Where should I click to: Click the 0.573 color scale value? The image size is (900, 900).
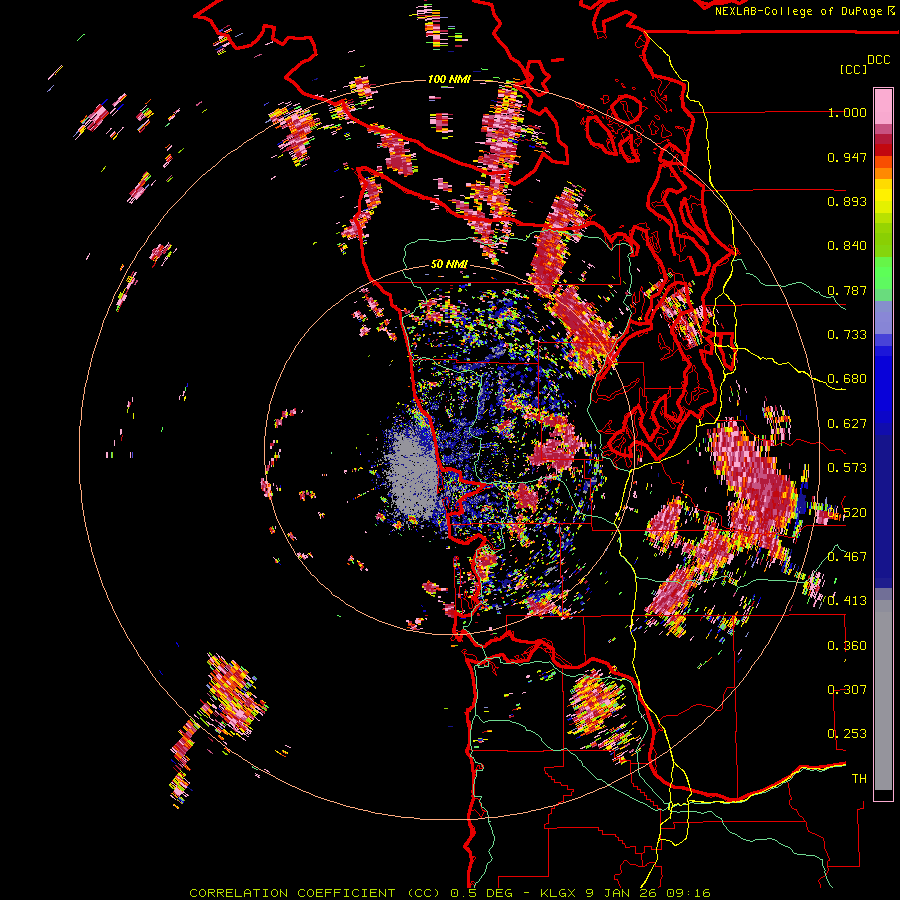(847, 468)
